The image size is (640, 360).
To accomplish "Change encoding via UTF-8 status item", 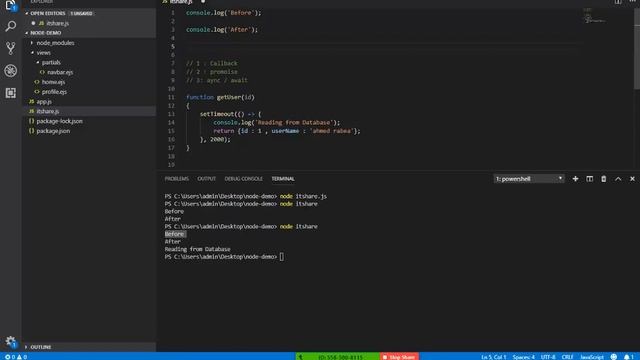I will 548,357.
